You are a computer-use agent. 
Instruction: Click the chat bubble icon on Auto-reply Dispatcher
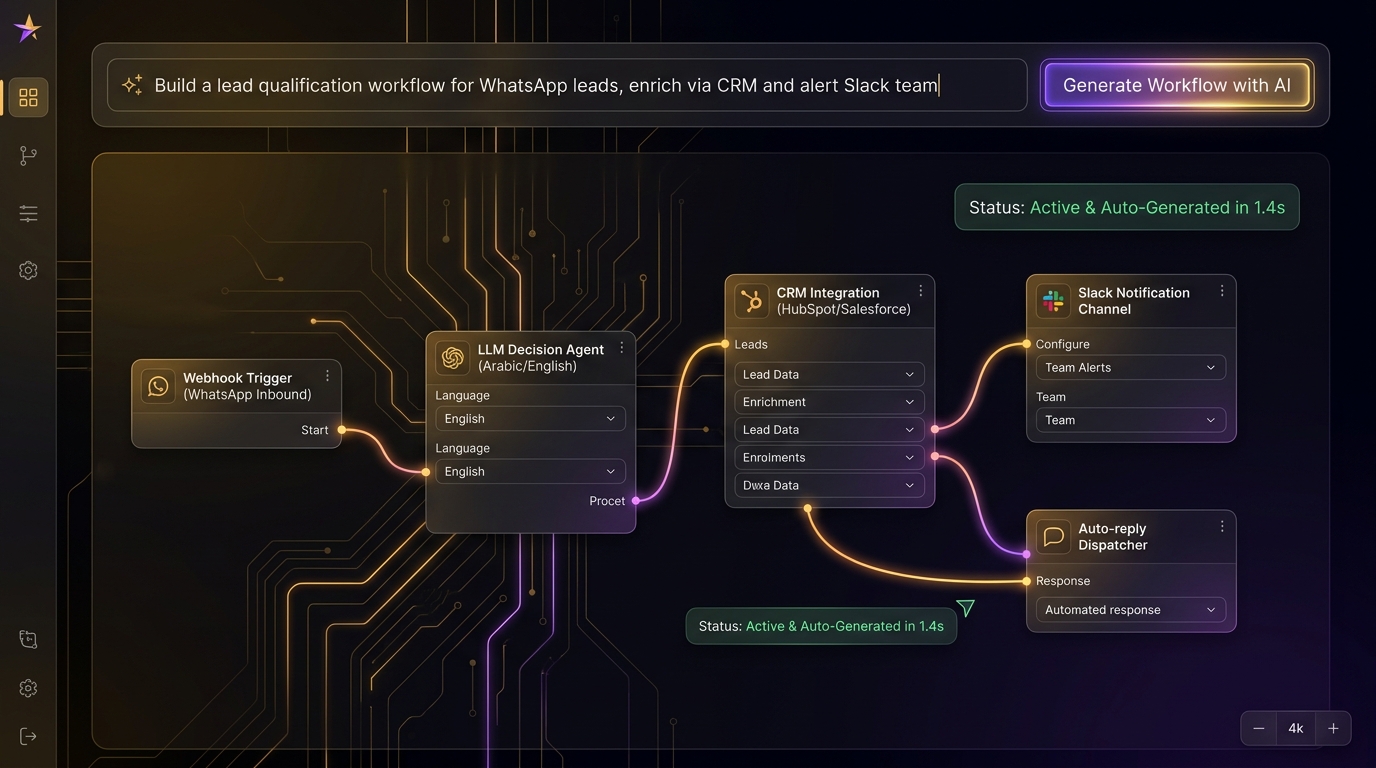(1053, 537)
